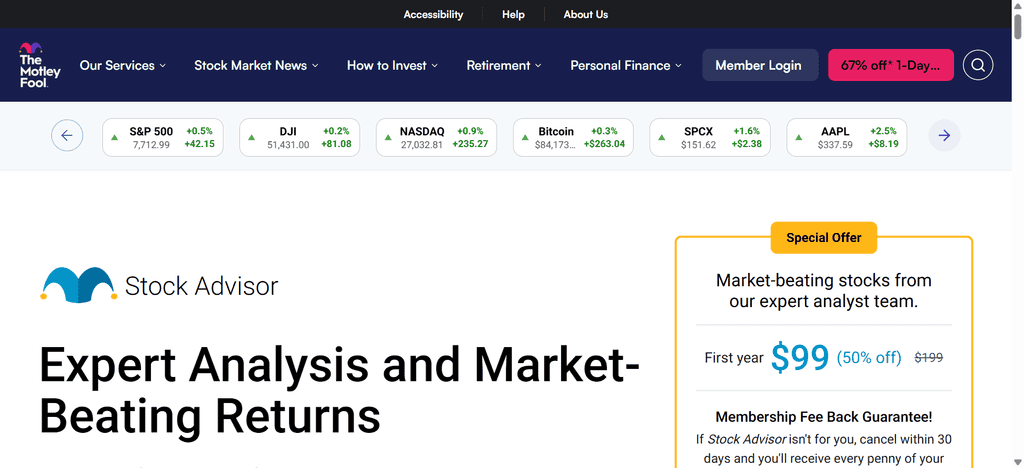
Task: Click the Stock Advisor jester hat logo
Action: tap(78, 285)
